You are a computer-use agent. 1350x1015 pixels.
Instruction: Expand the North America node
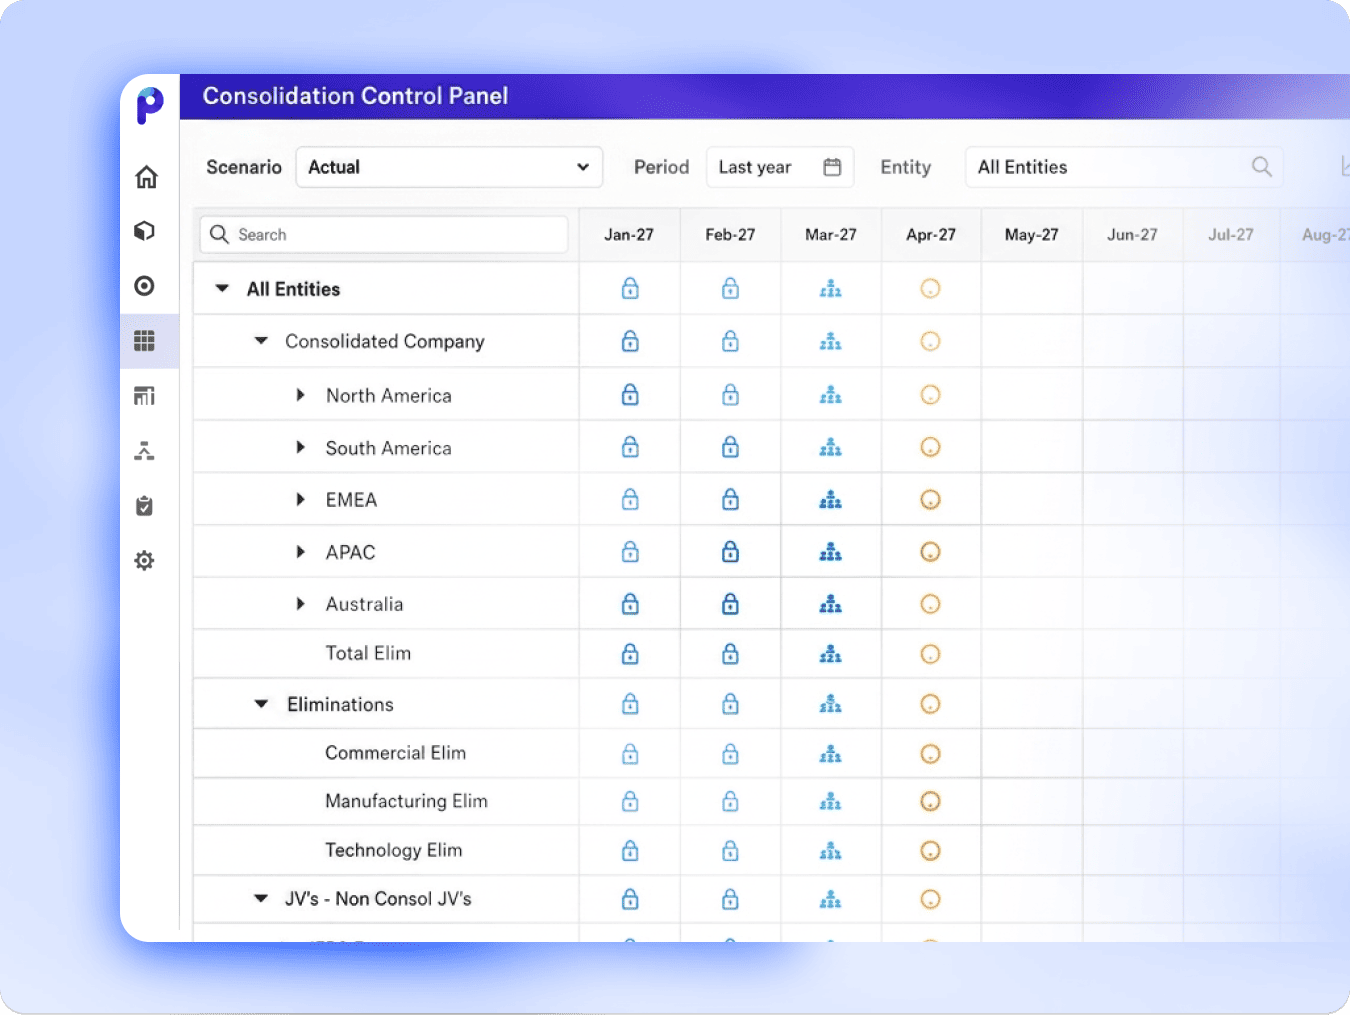click(x=300, y=395)
